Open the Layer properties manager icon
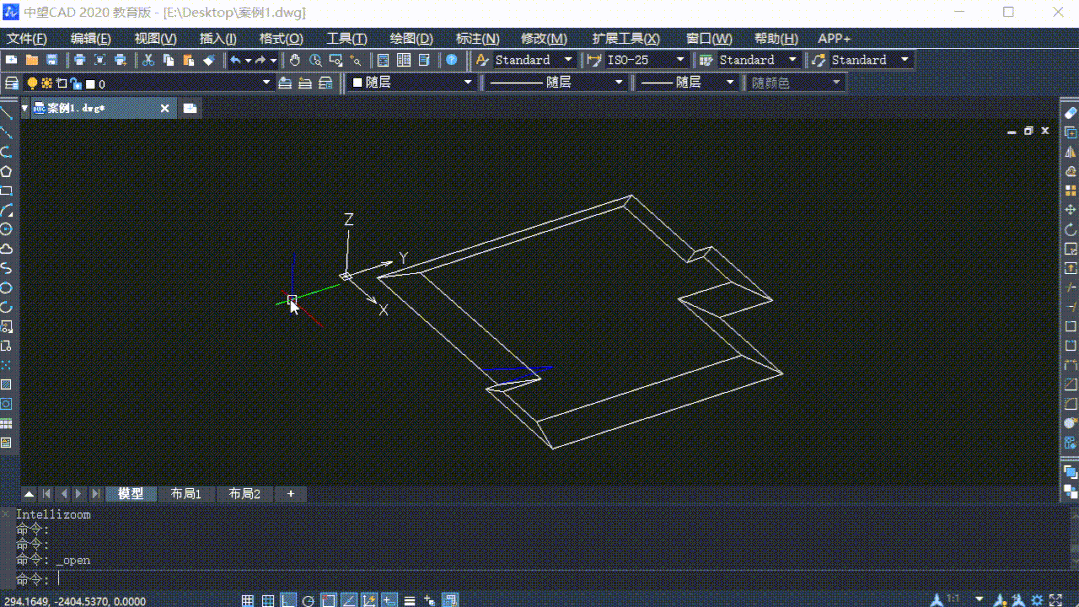This screenshot has height=607, width=1079. (x=12, y=83)
